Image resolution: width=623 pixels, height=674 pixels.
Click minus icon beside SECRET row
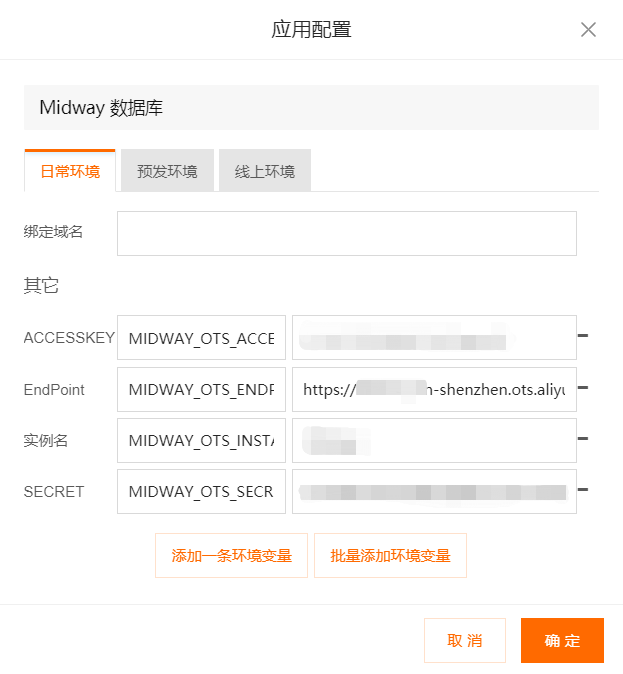pos(582,489)
